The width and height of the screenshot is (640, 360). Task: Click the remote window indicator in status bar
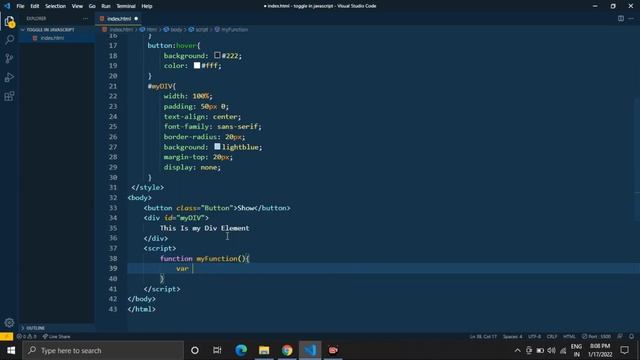click(x=7, y=336)
